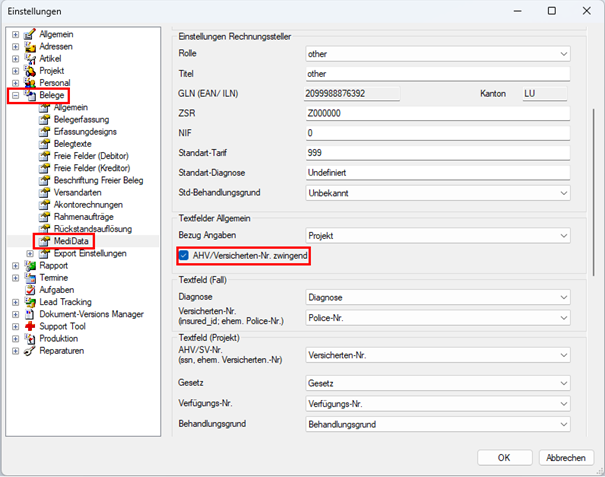
Task: Click the vertical scrollbar of settings panel
Action: tap(593, 192)
